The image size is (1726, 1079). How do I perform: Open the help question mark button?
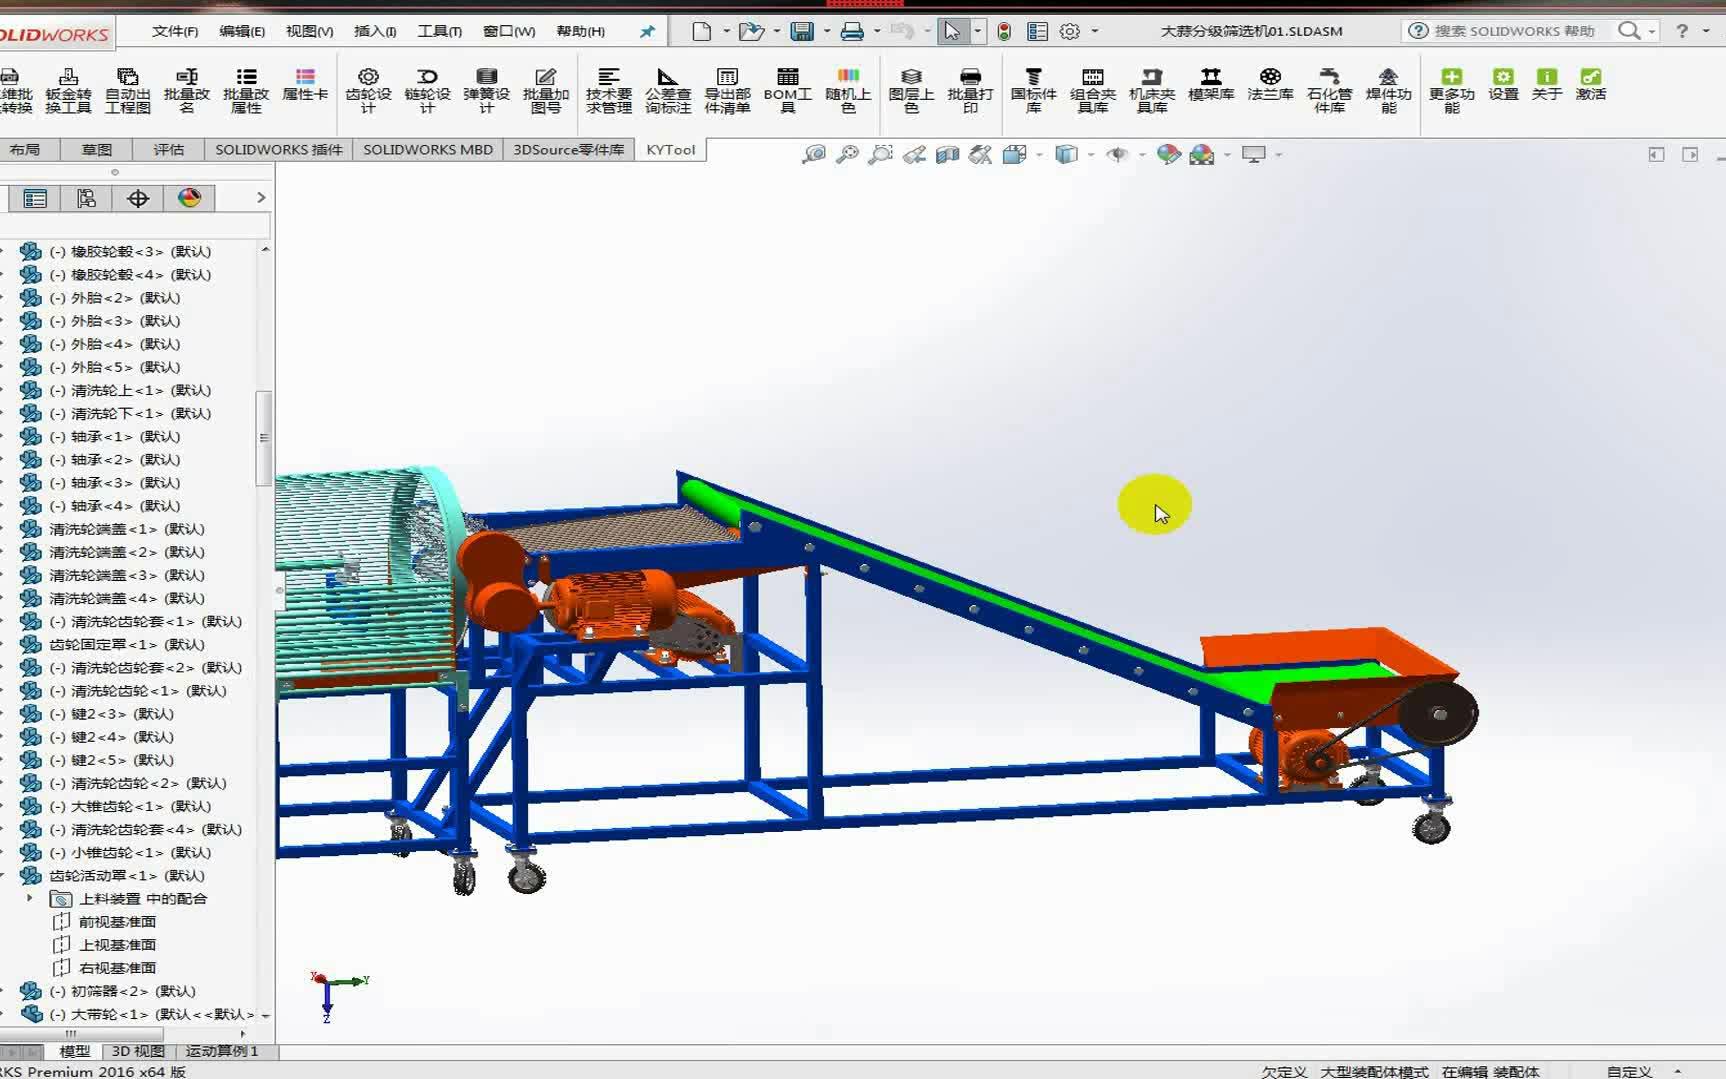tap(1682, 31)
